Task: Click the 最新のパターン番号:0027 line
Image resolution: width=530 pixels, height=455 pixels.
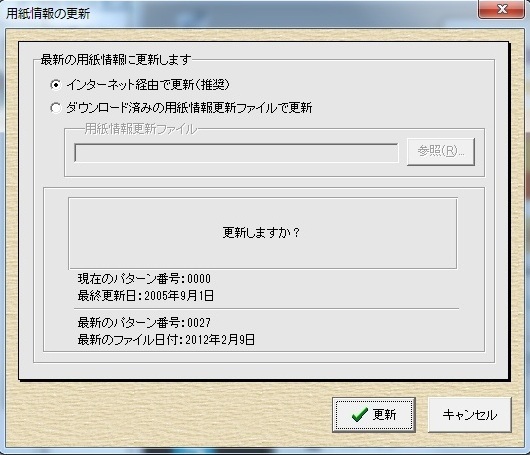Action: [x=144, y=322]
